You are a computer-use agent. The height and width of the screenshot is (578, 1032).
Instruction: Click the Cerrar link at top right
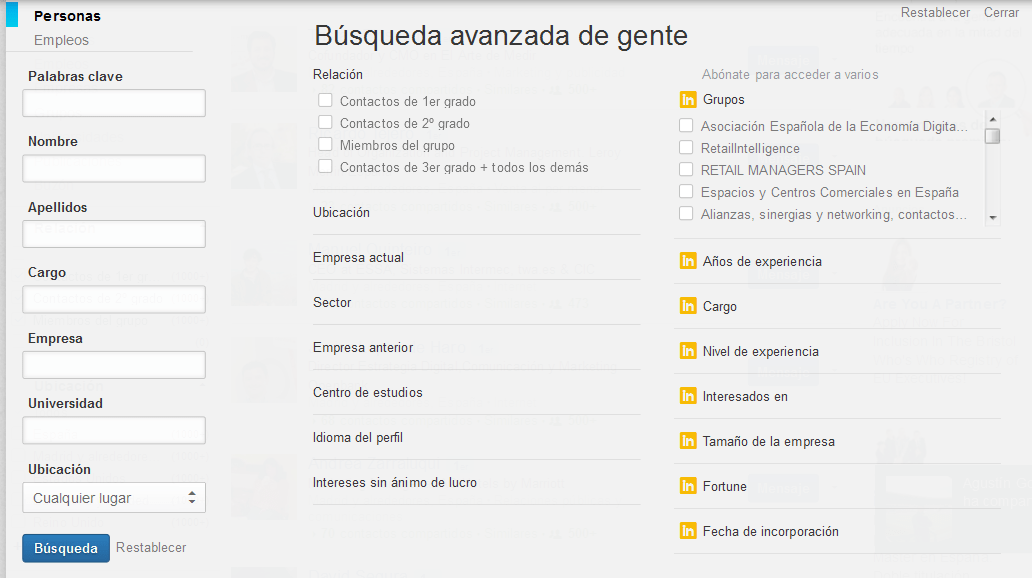click(x=1001, y=13)
